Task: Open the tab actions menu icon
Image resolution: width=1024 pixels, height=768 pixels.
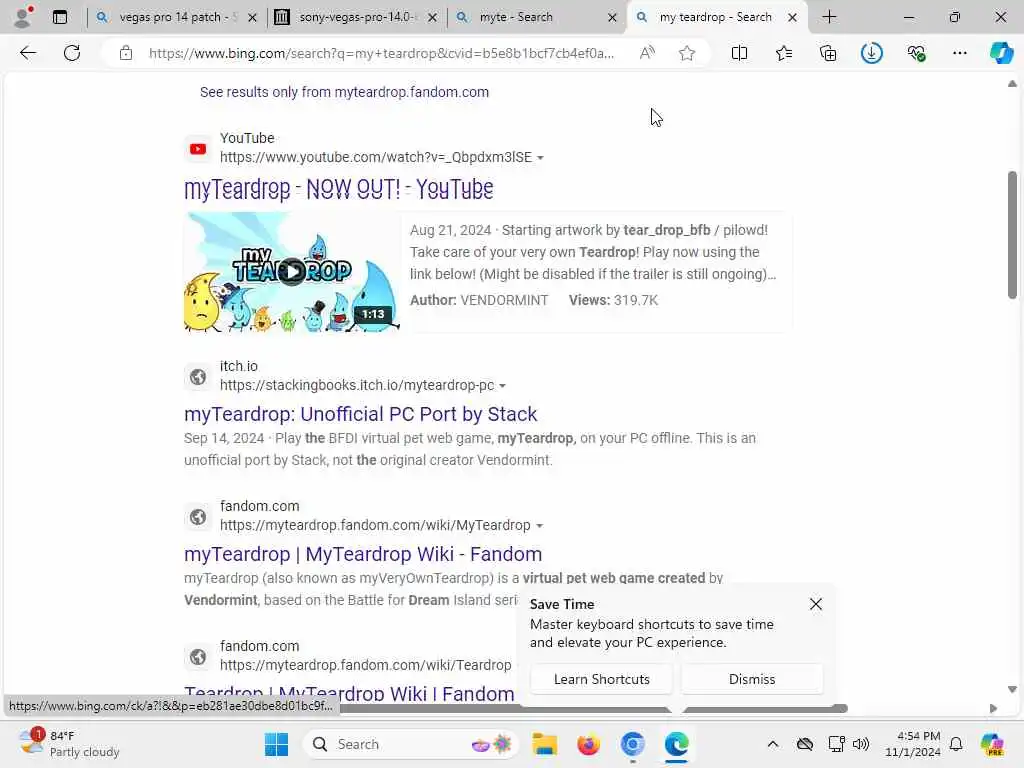Action: pos(60,17)
